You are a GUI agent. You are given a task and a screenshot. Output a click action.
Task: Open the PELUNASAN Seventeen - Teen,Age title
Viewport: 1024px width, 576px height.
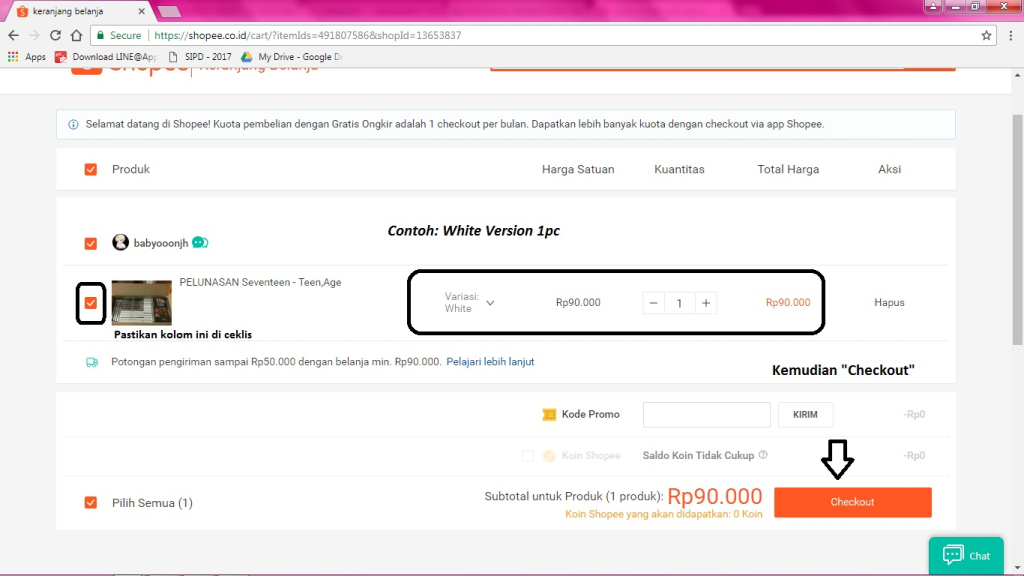[260, 282]
